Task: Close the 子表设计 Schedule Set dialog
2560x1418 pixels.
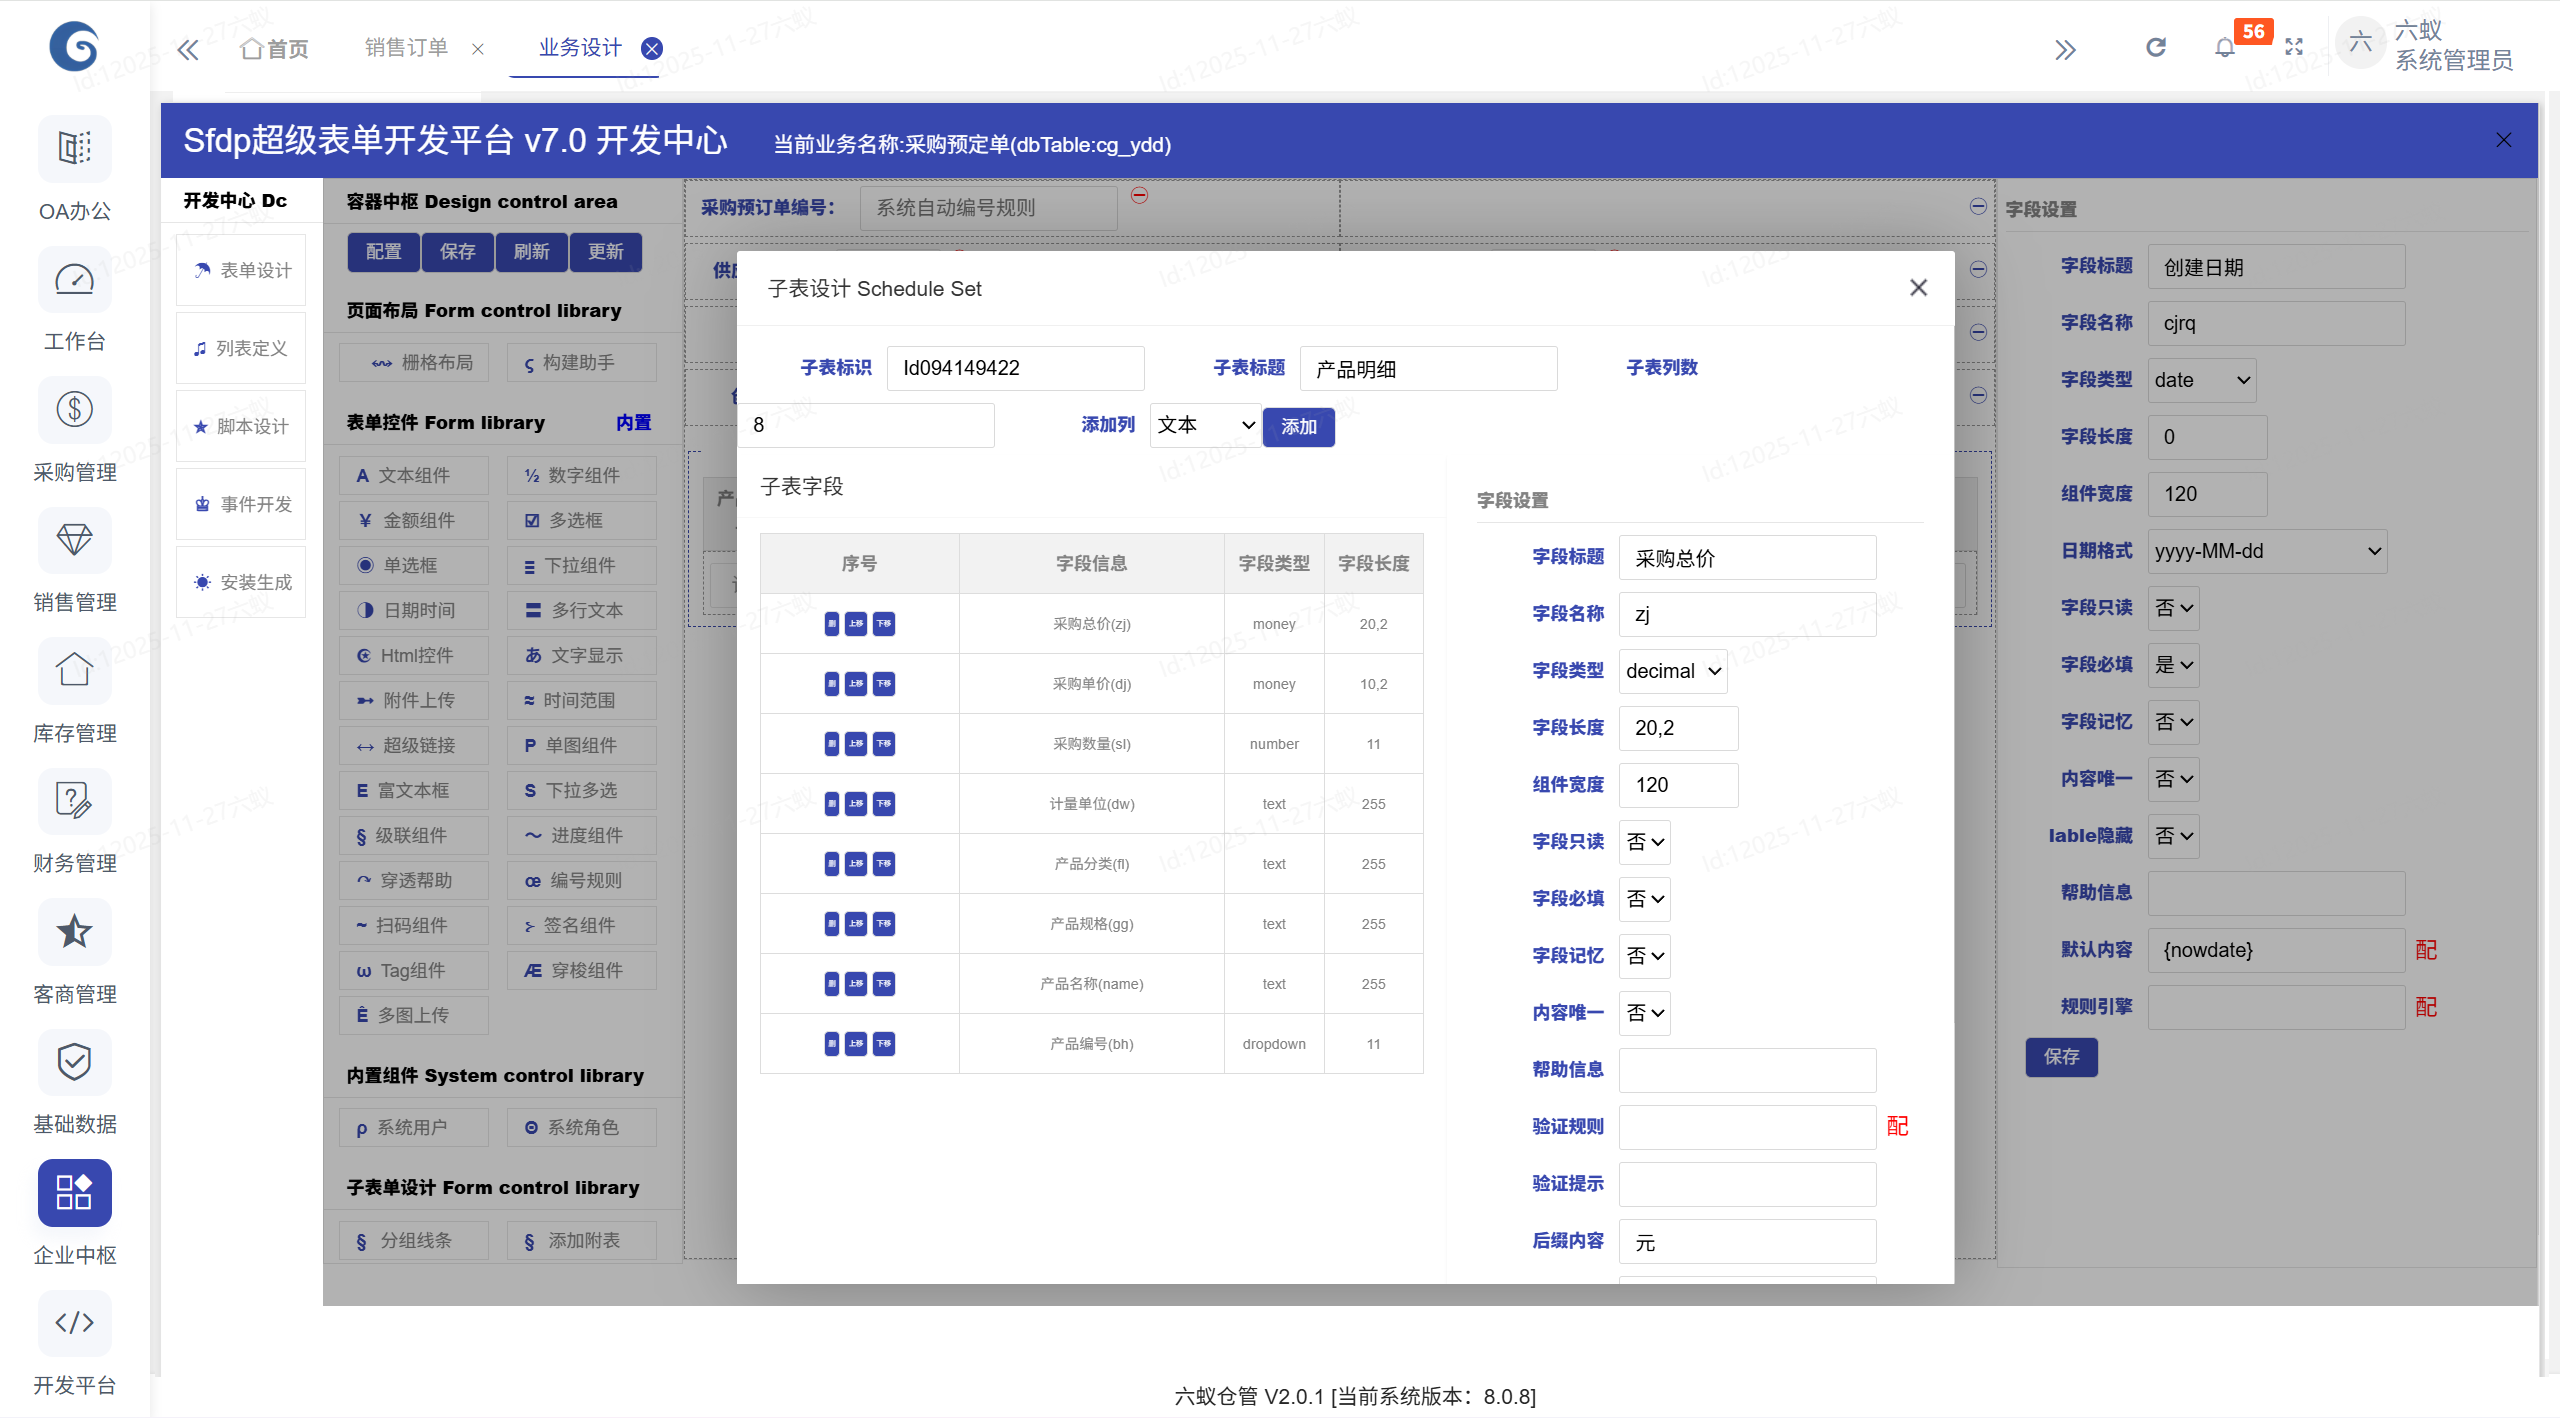Action: point(1918,288)
